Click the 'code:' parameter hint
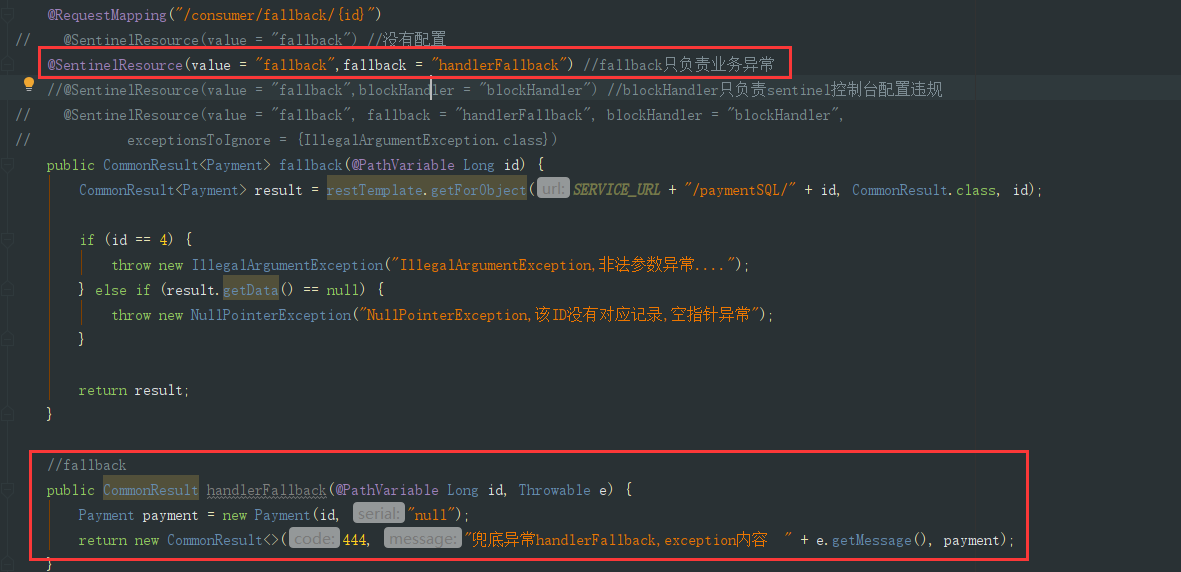The image size is (1181, 572). [314, 540]
